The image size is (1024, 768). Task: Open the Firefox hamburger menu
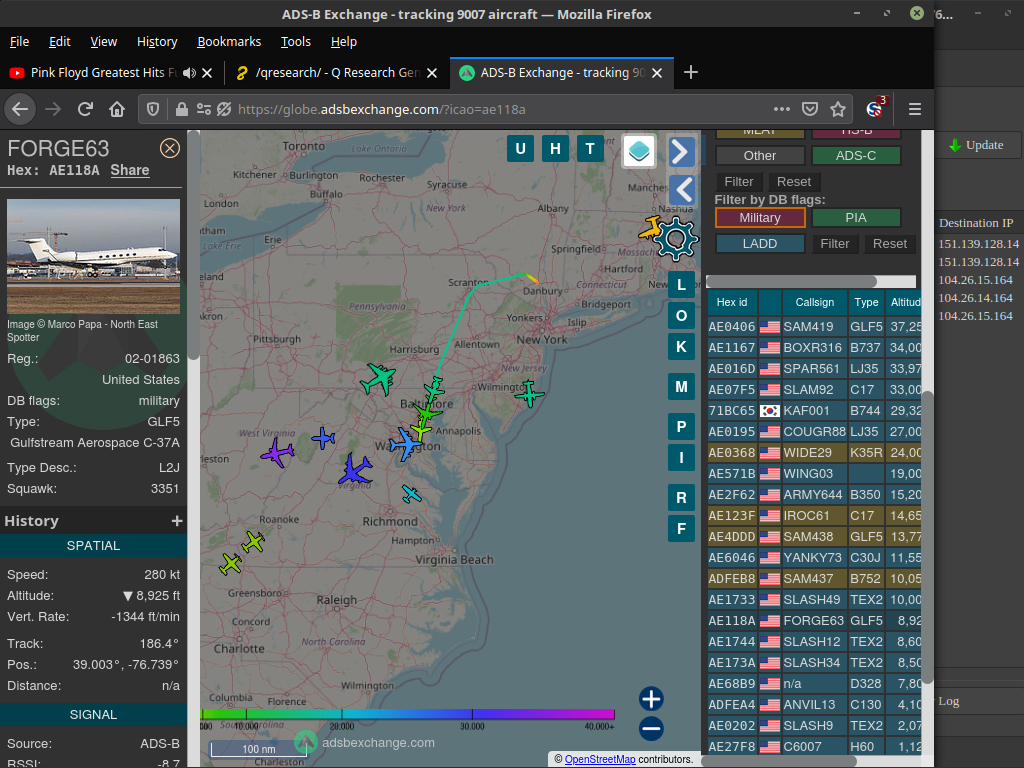915,109
